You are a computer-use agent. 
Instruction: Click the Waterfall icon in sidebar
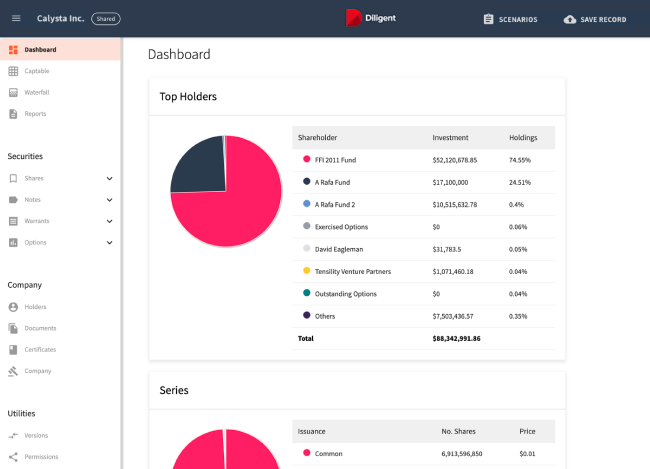[13, 92]
